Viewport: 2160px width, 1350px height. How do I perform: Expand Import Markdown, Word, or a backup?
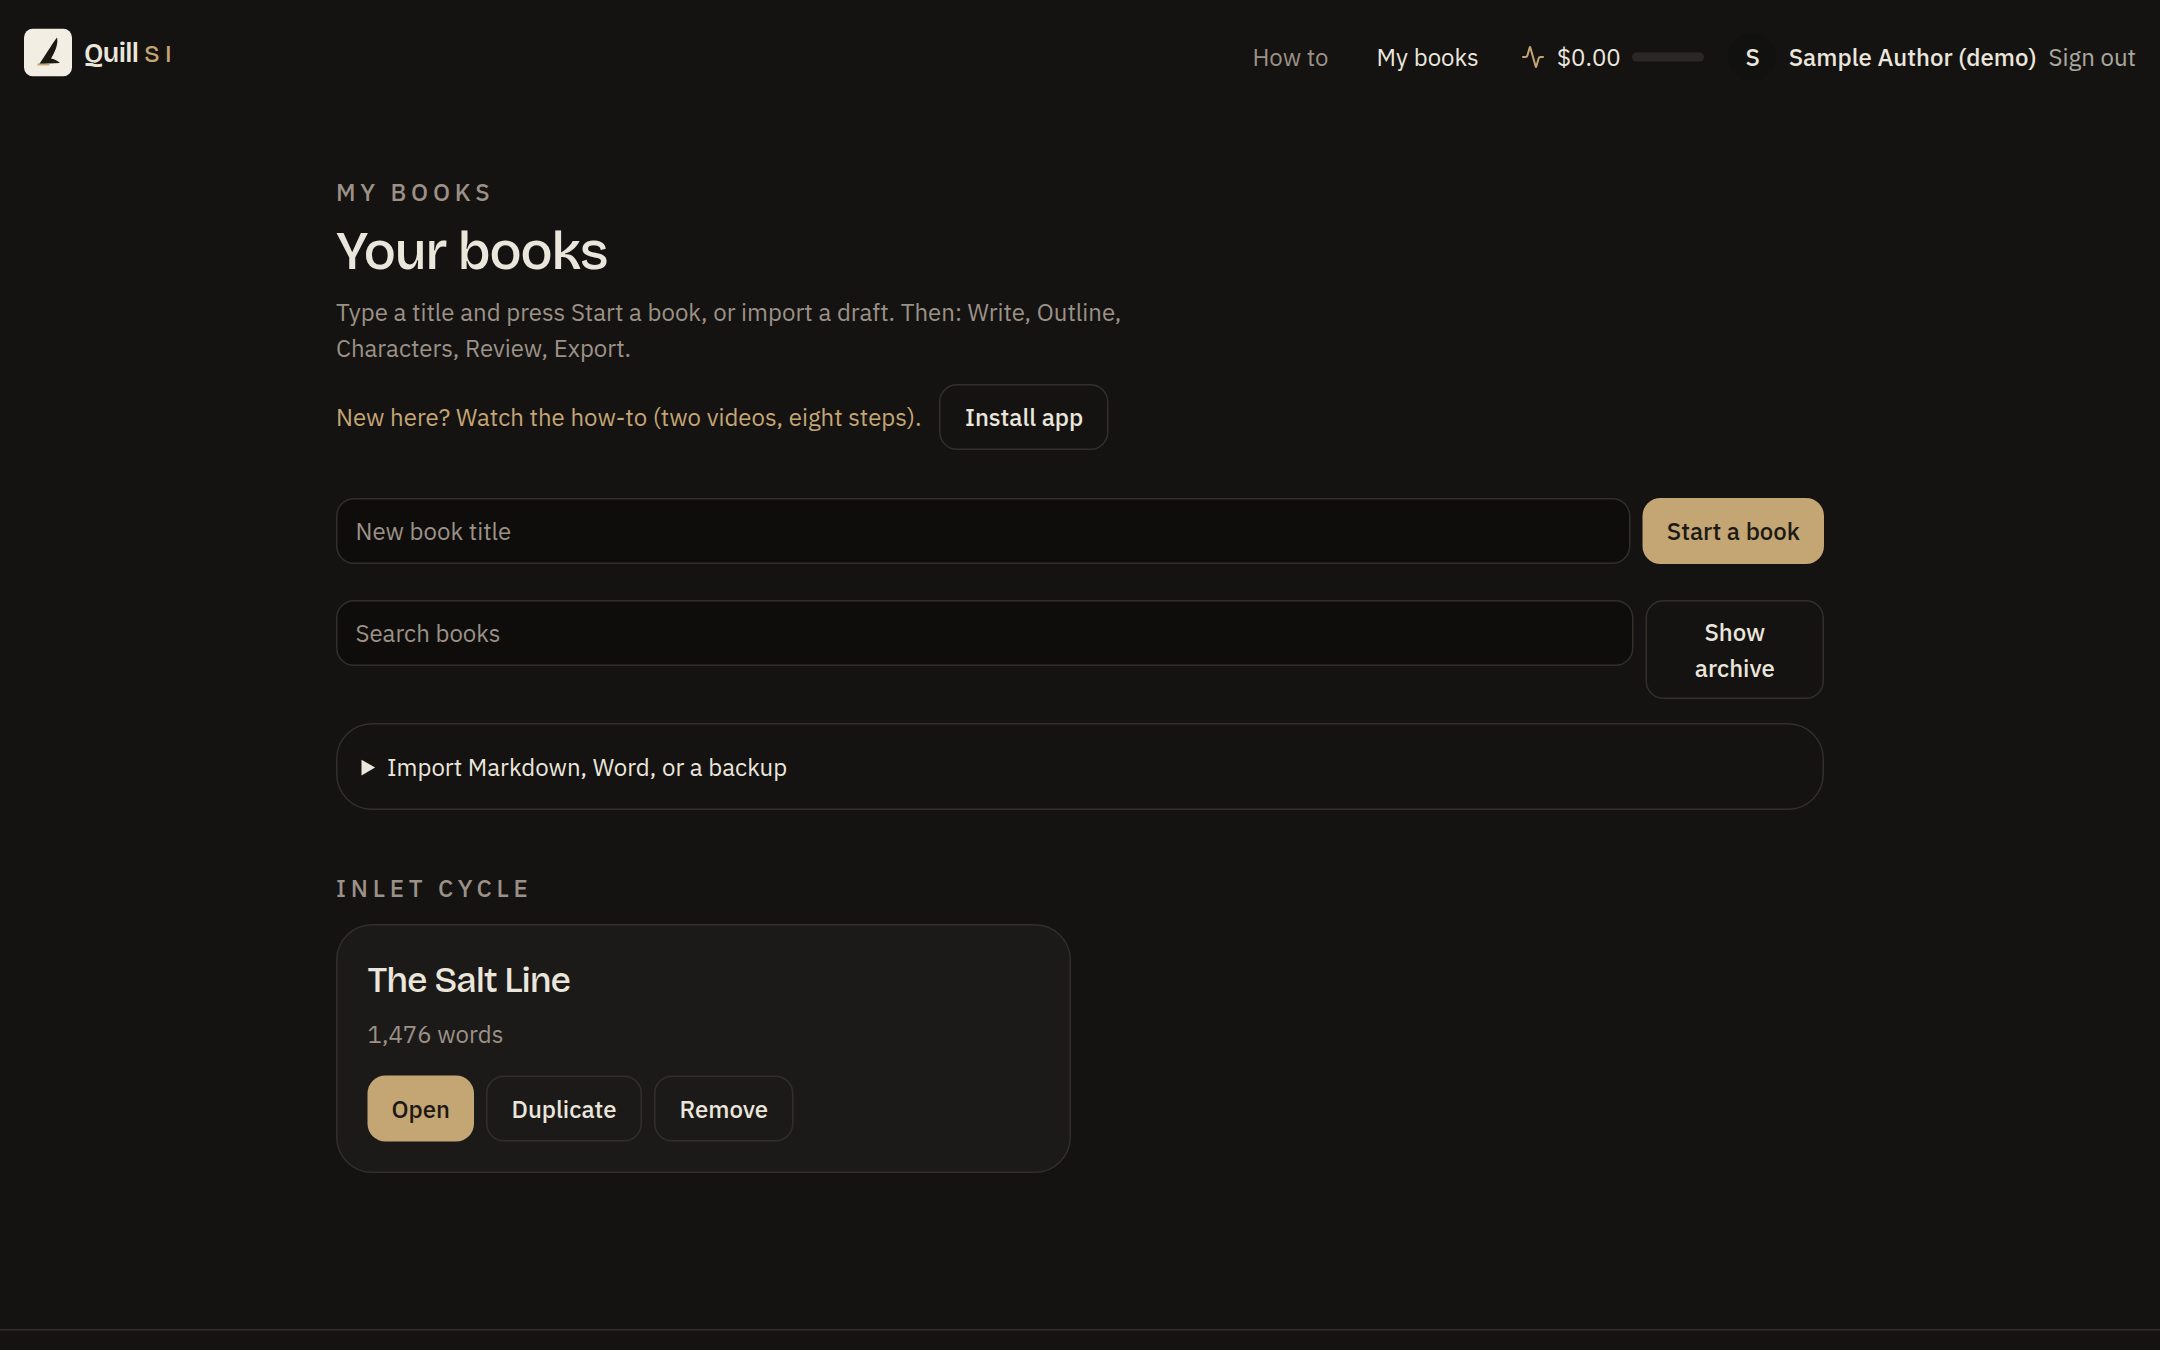tap(1079, 767)
